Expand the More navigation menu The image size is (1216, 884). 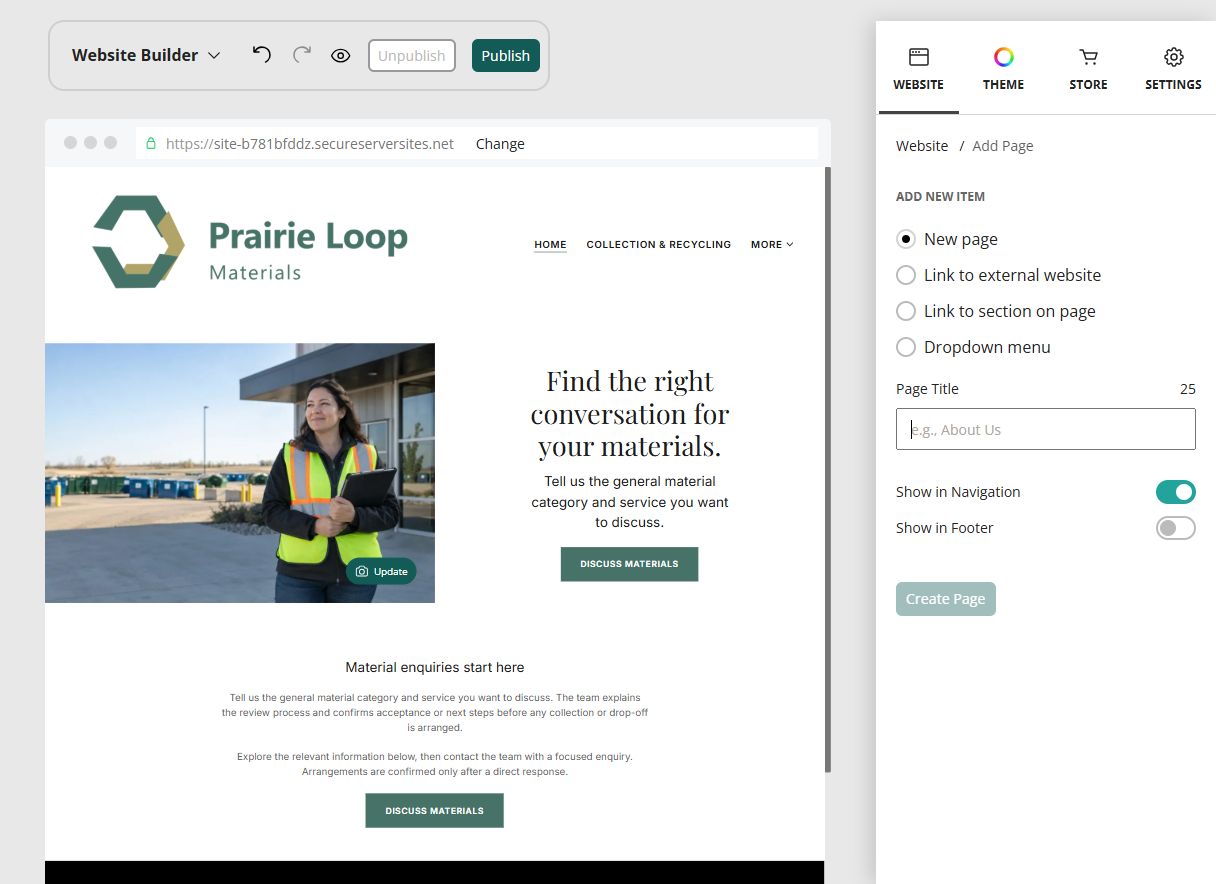tap(772, 244)
